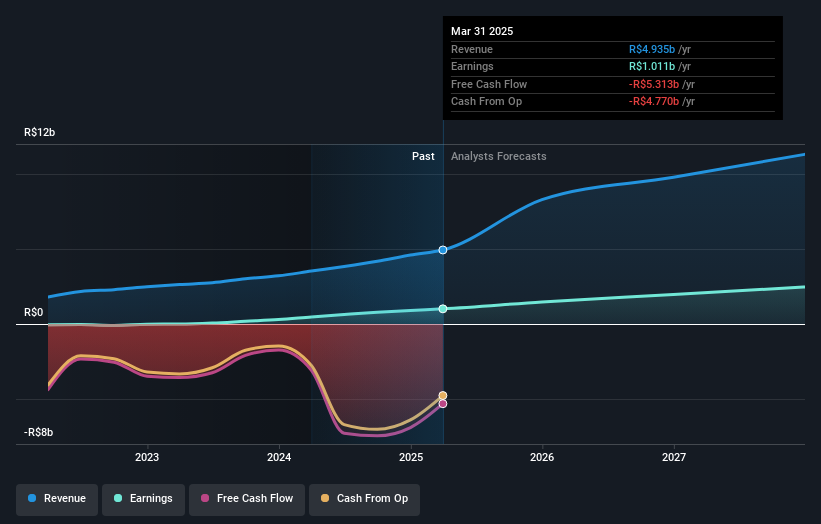Click the 2025 x-axis label
This screenshot has width=821, height=524.
pos(411,457)
